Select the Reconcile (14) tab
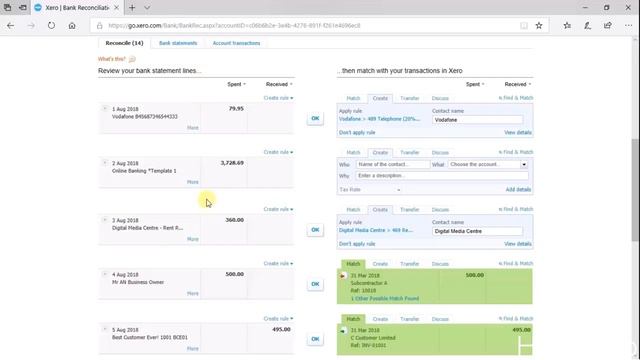Screen dimensions: 640x360 tap(124, 43)
